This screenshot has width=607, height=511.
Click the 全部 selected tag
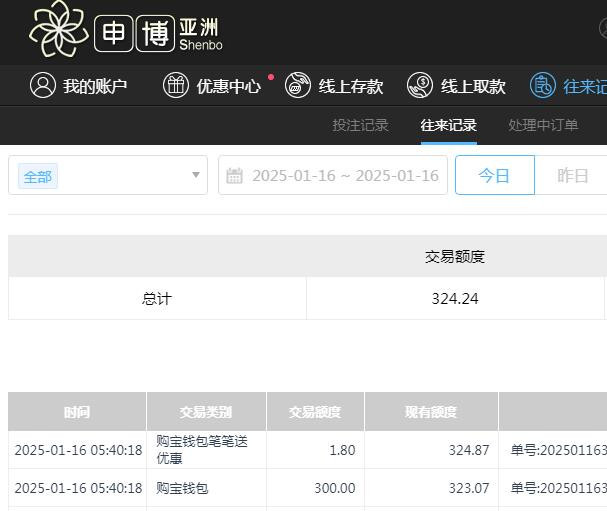[38, 176]
